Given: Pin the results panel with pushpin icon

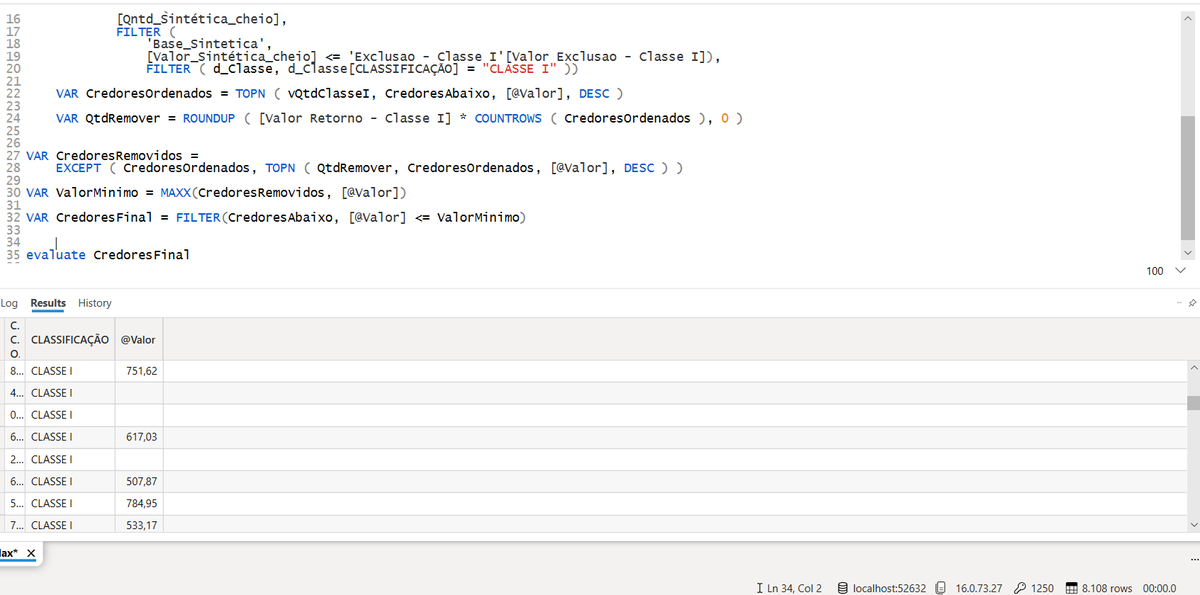Looking at the screenshot, I should (1192, 303).
